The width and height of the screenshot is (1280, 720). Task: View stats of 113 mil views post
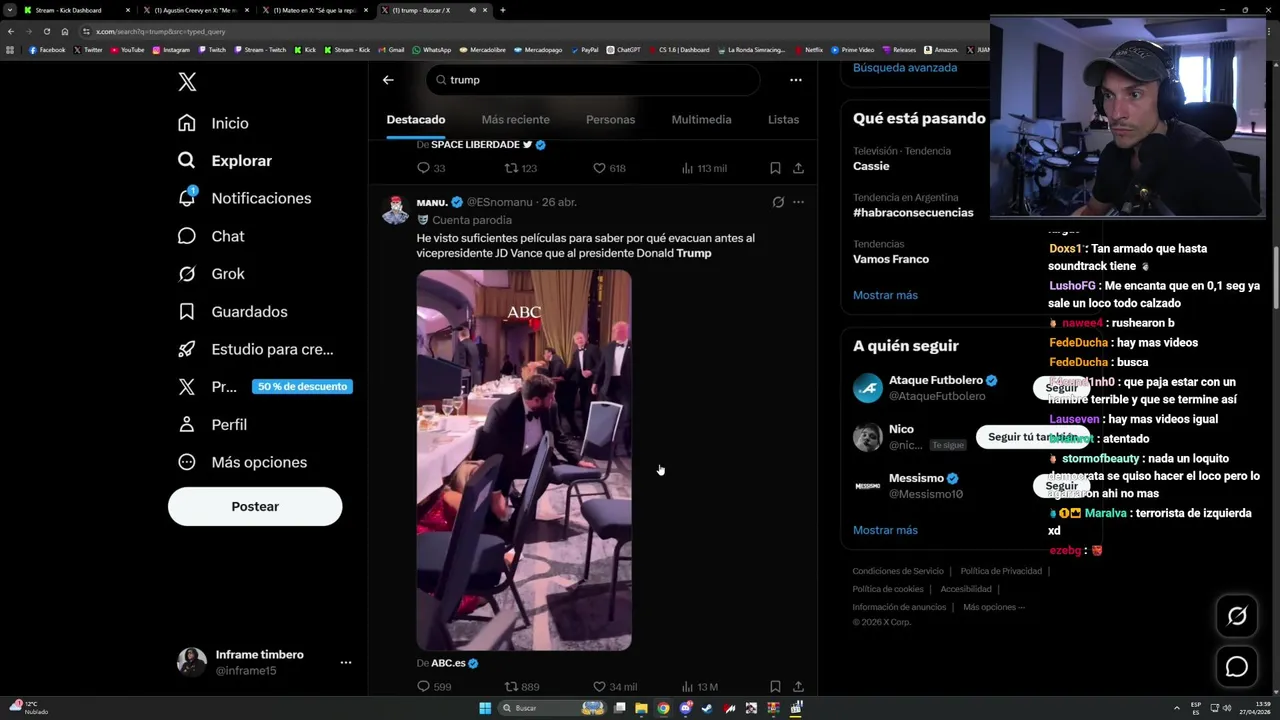[704, 168]
